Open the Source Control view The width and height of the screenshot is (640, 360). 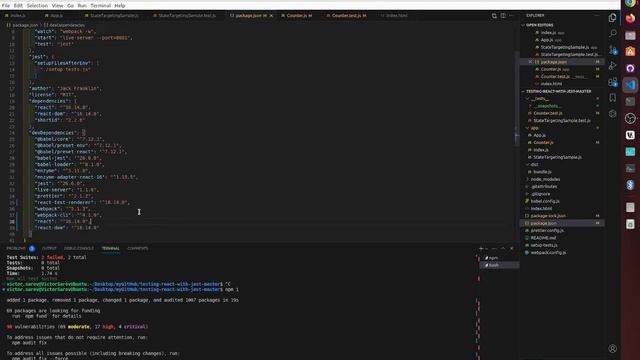(612, 50)
